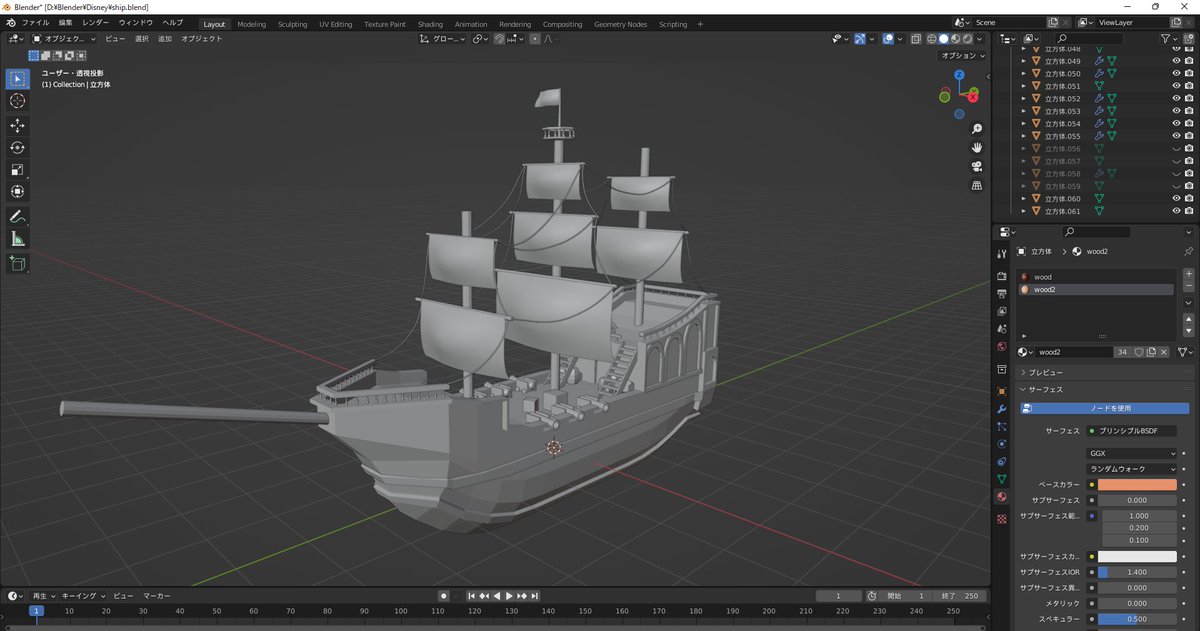Open the グロー transform orientation dropdown
Viewport: 1200px width, 631px height.
tap(443, 39)
